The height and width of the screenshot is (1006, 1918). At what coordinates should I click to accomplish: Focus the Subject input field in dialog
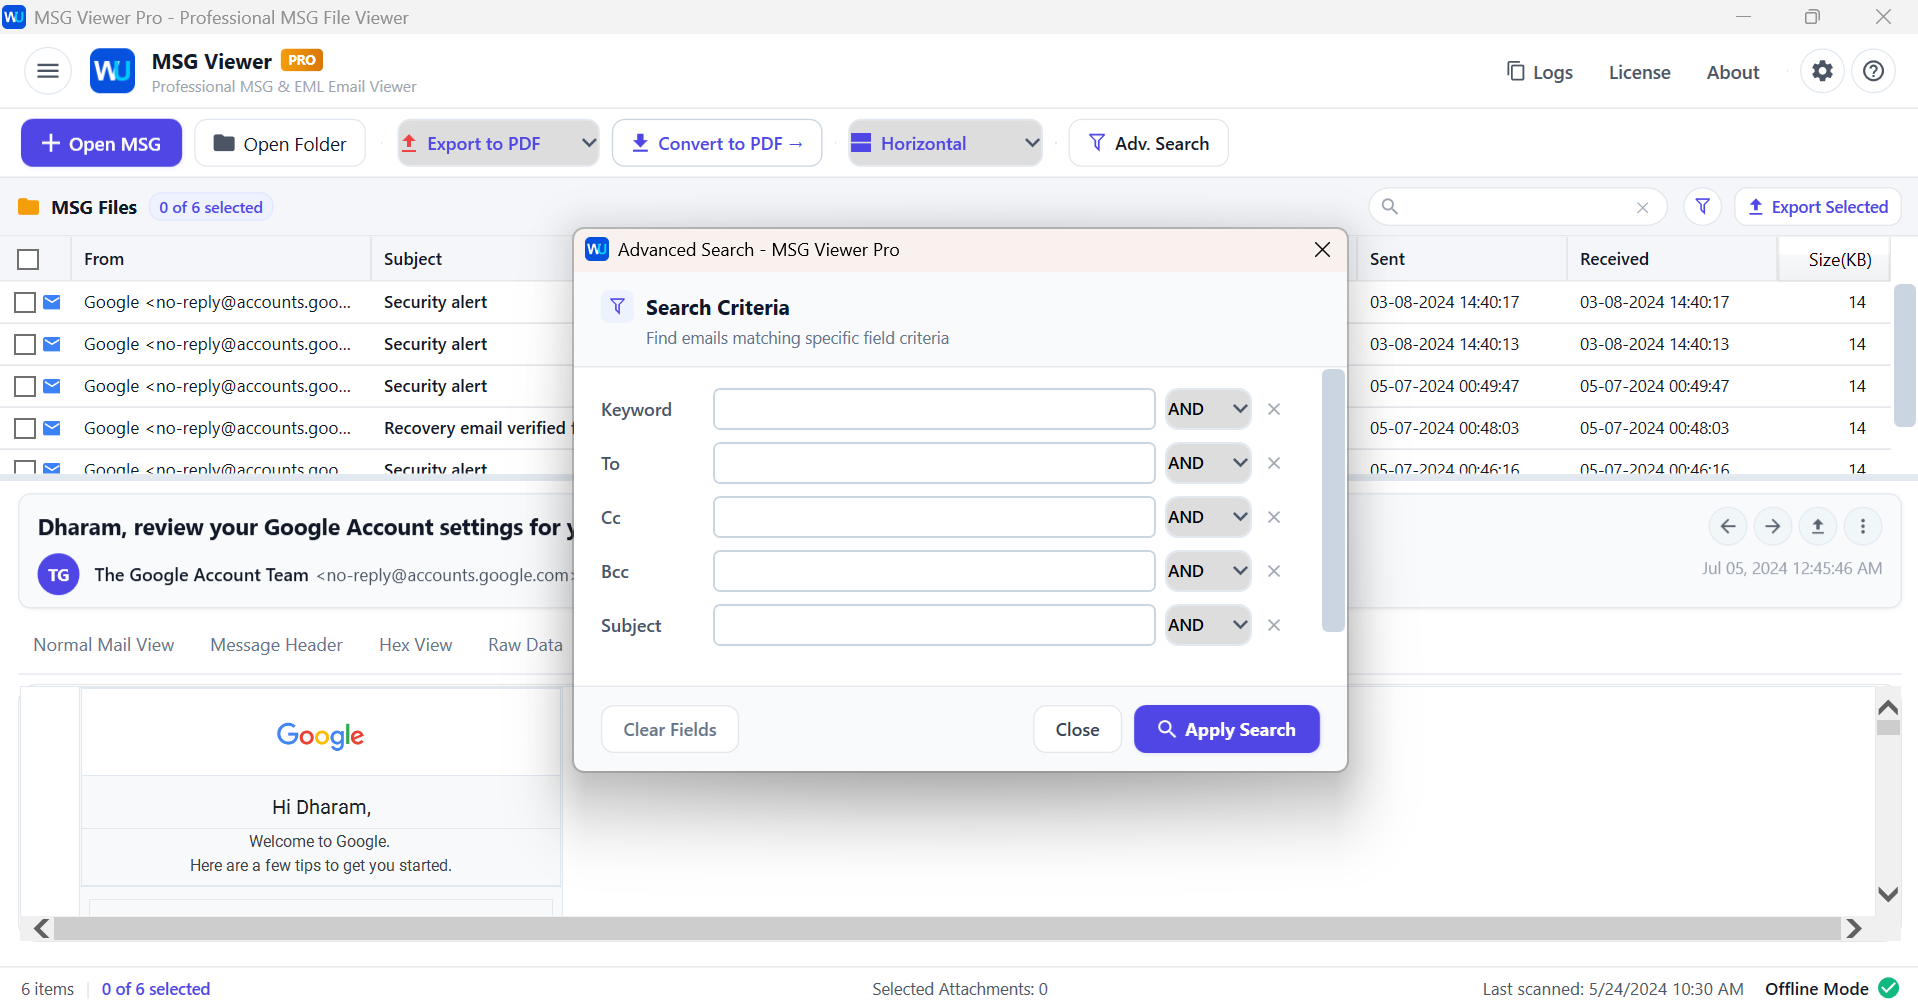934,625
